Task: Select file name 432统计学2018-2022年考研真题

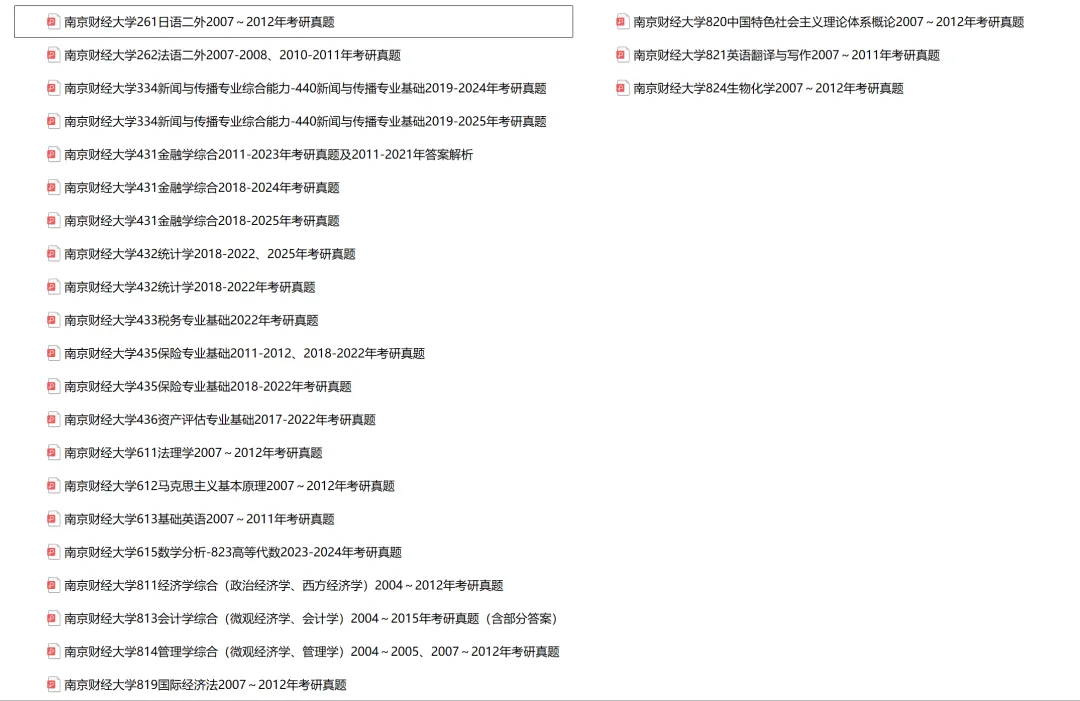Action: pos(189,287)
